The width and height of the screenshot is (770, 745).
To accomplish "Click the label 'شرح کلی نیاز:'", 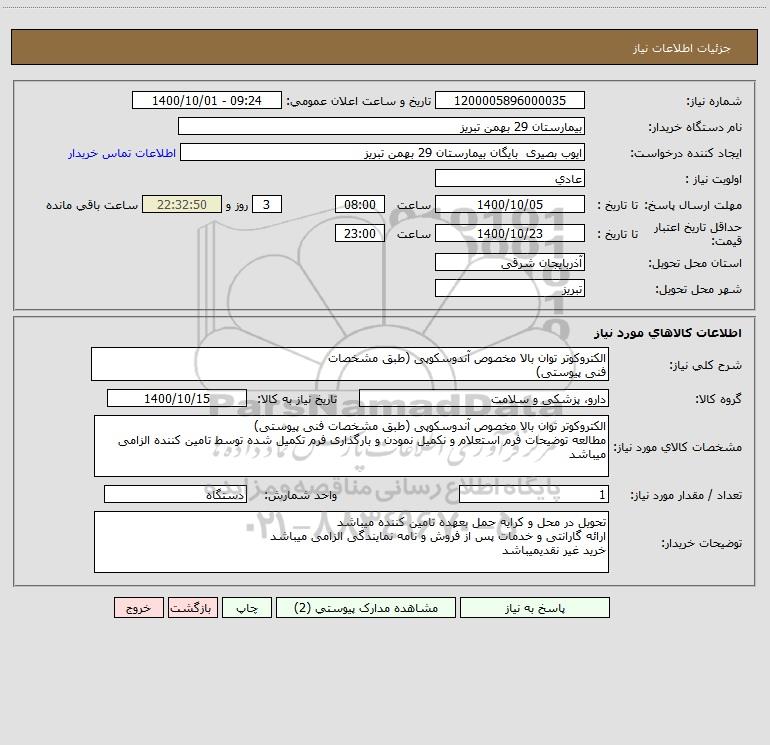I will pos(706,365).
